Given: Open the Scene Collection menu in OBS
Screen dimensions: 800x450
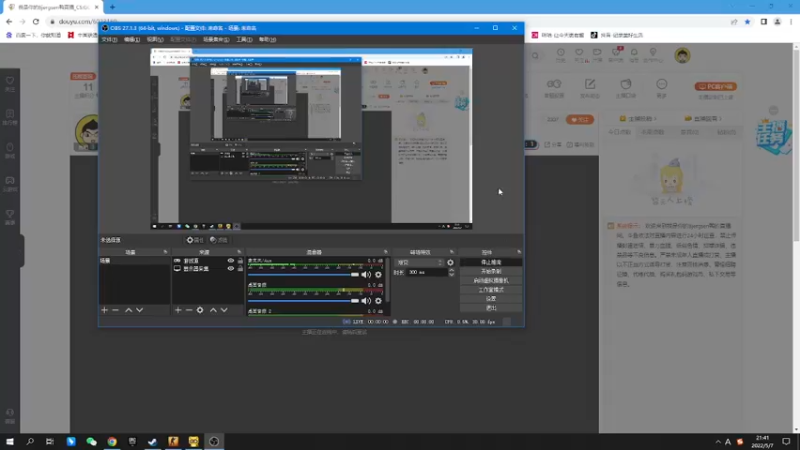Looking at the screenshot, I should (x=216, y=39).
